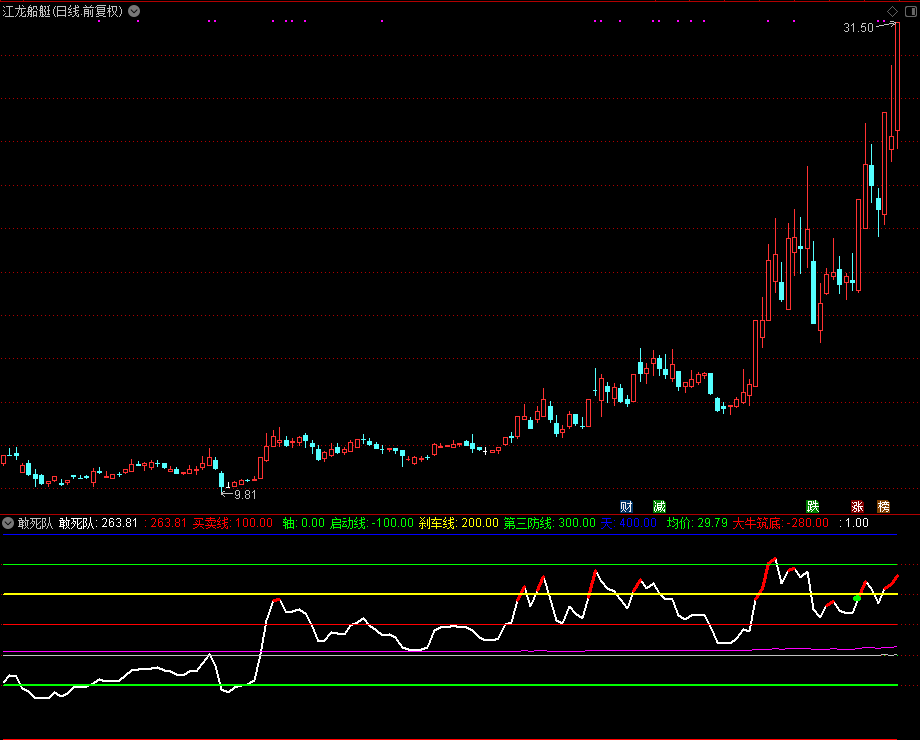Open the 榜 ranking list marker
This screenshot has height=740, width=920.
click(x=883, y=506)
